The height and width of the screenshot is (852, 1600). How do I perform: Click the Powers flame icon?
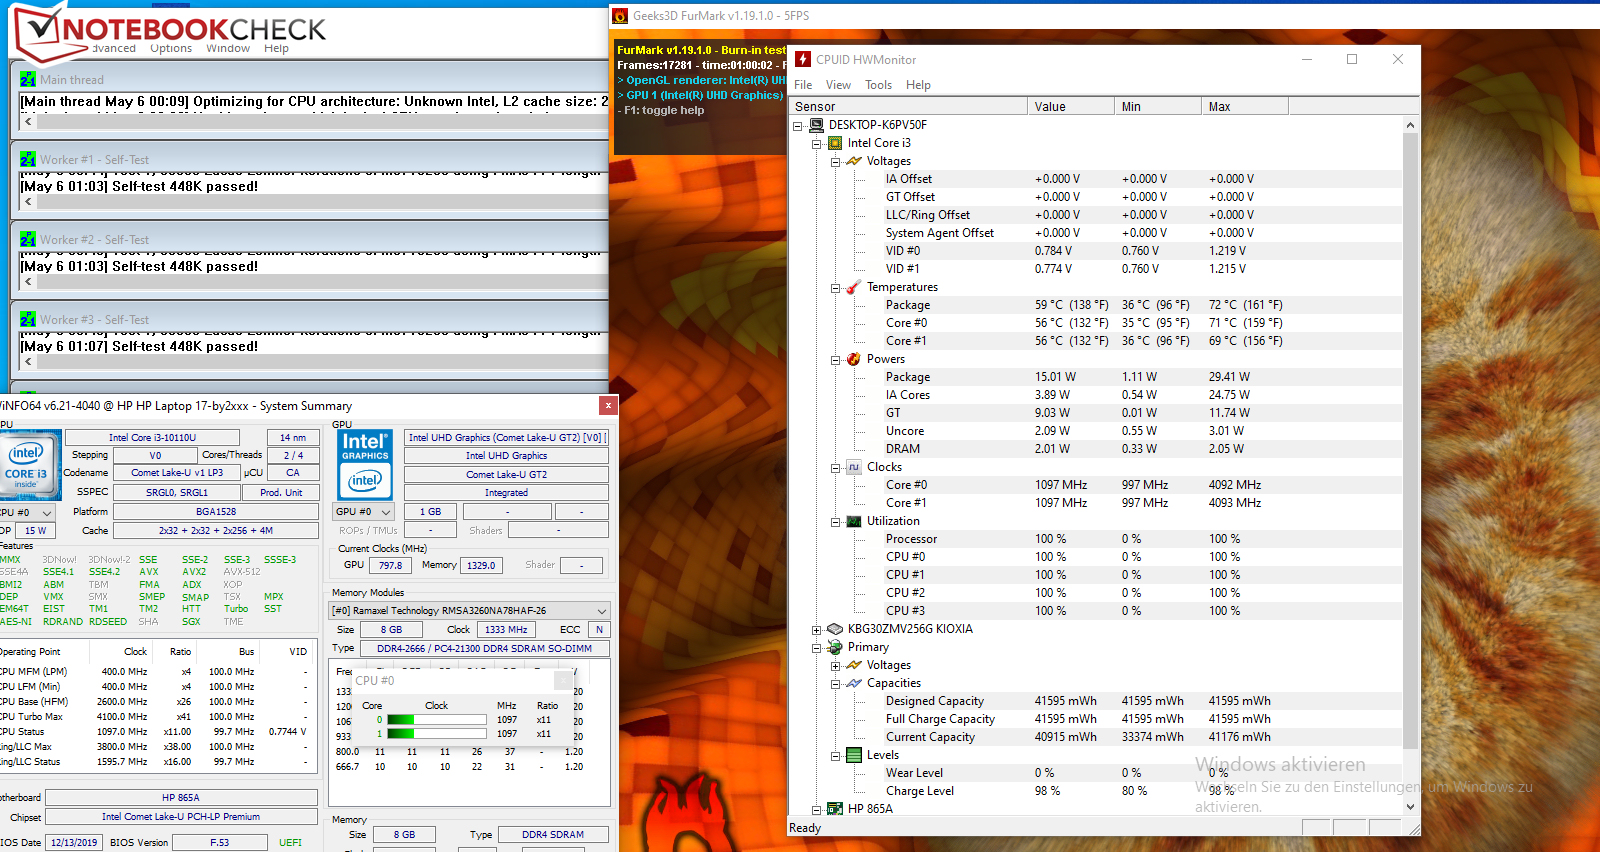tap(854, 359)
